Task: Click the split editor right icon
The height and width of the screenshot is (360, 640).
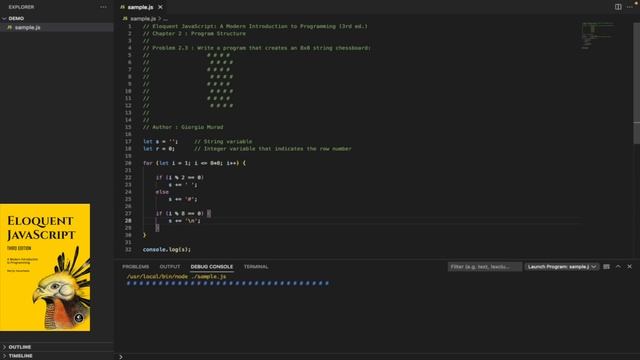Action: 618,7
